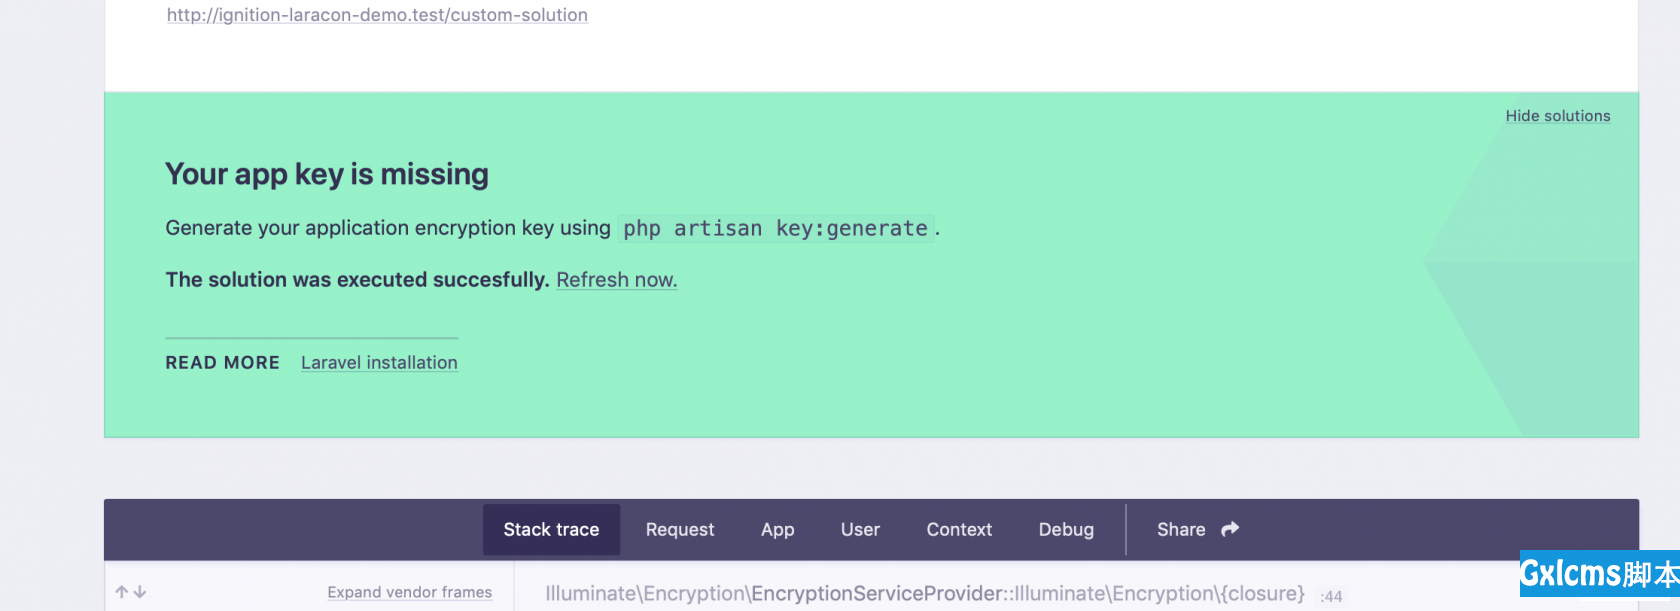Open the Stack trace tab
The height and width of the screenshot is (611, 1680).
(x=551, y=529)
